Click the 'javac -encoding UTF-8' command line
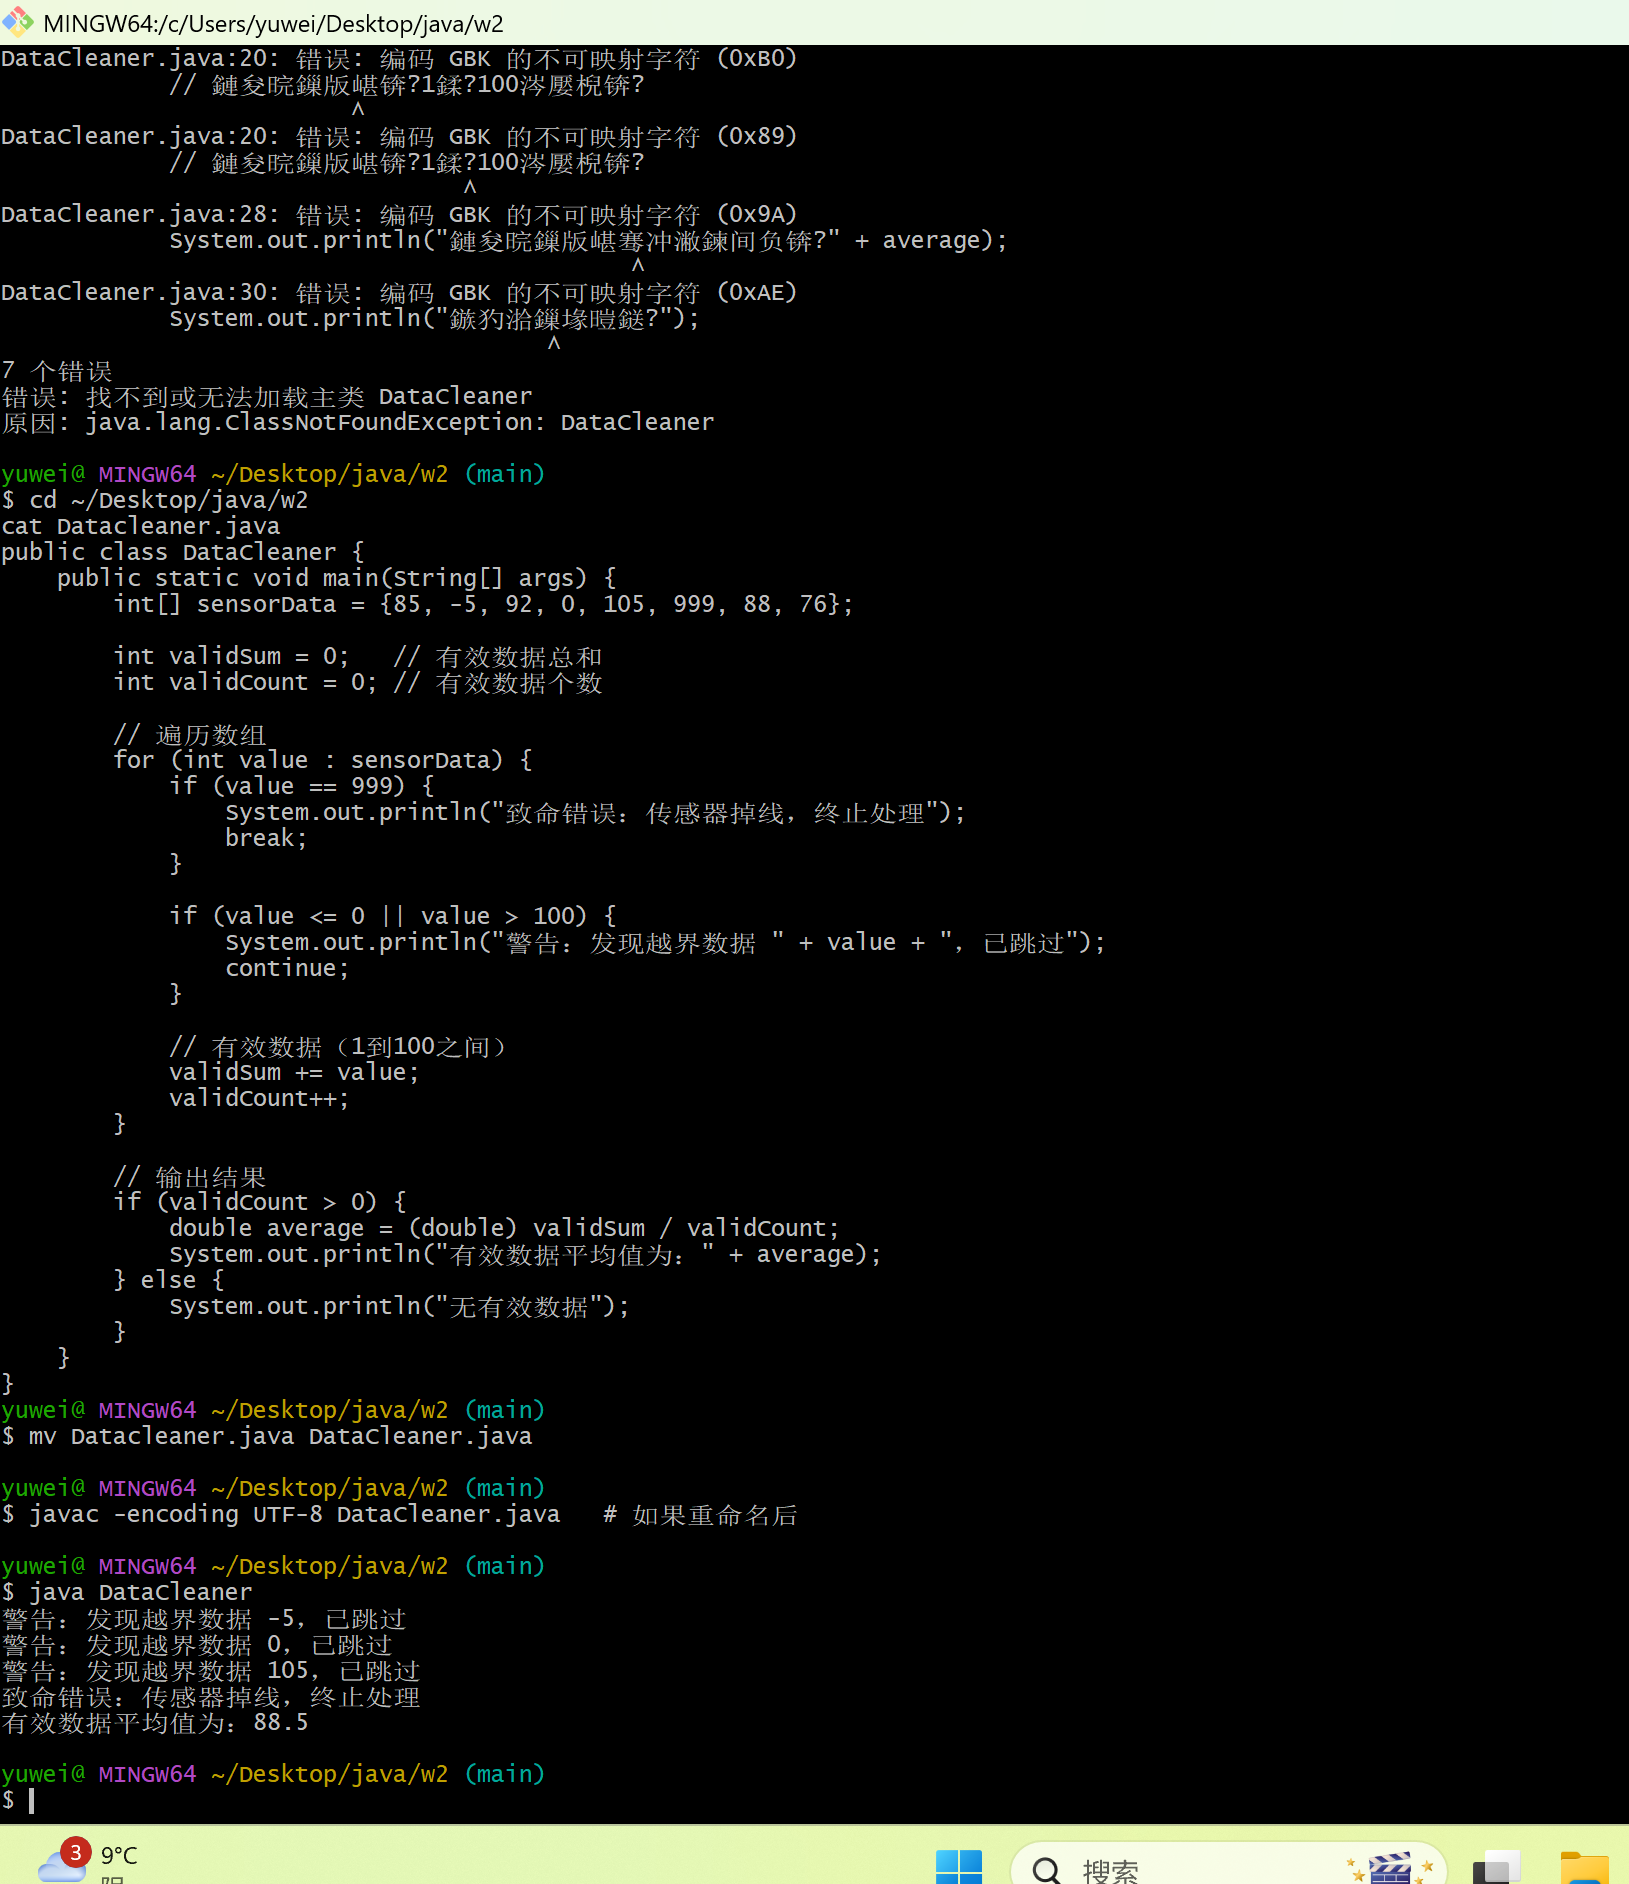 pyautogui.click(x=294, y=1514)
